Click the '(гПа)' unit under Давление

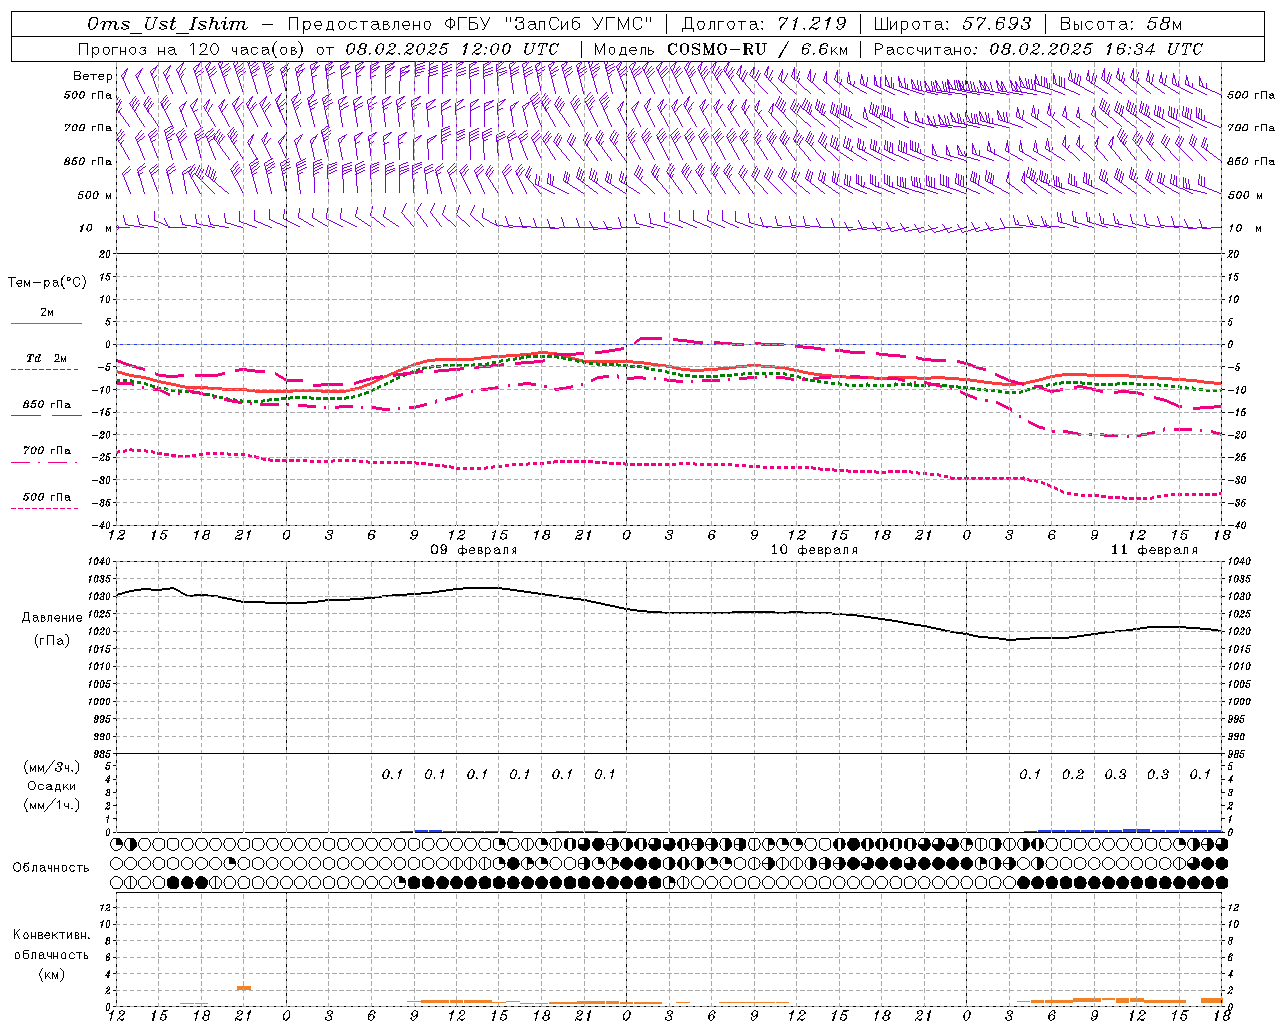pyautogui.click(x=51, y=640)
